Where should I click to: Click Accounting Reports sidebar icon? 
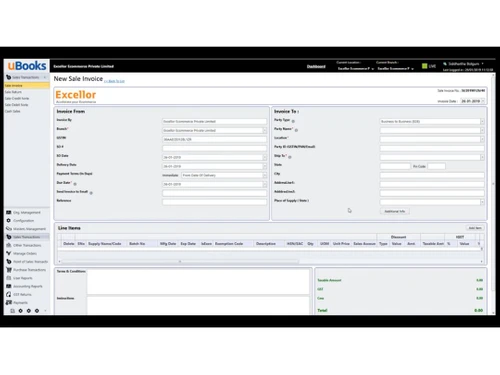(x=9, y=286)
